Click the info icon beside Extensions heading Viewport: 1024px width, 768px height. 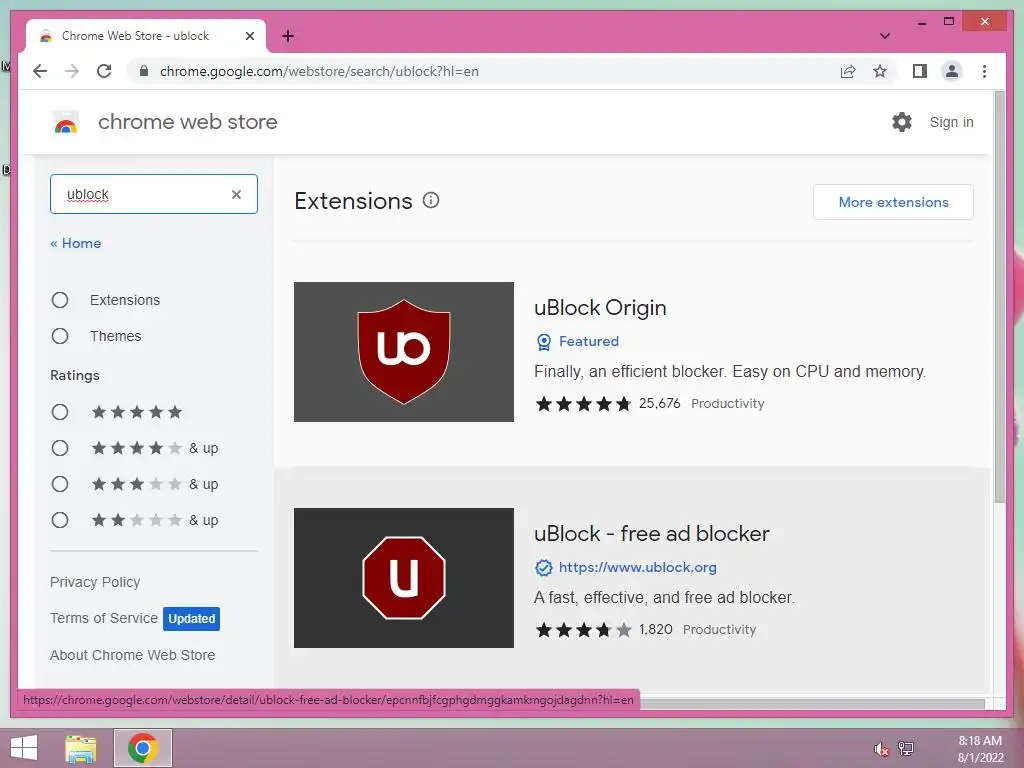pos(431,200)
